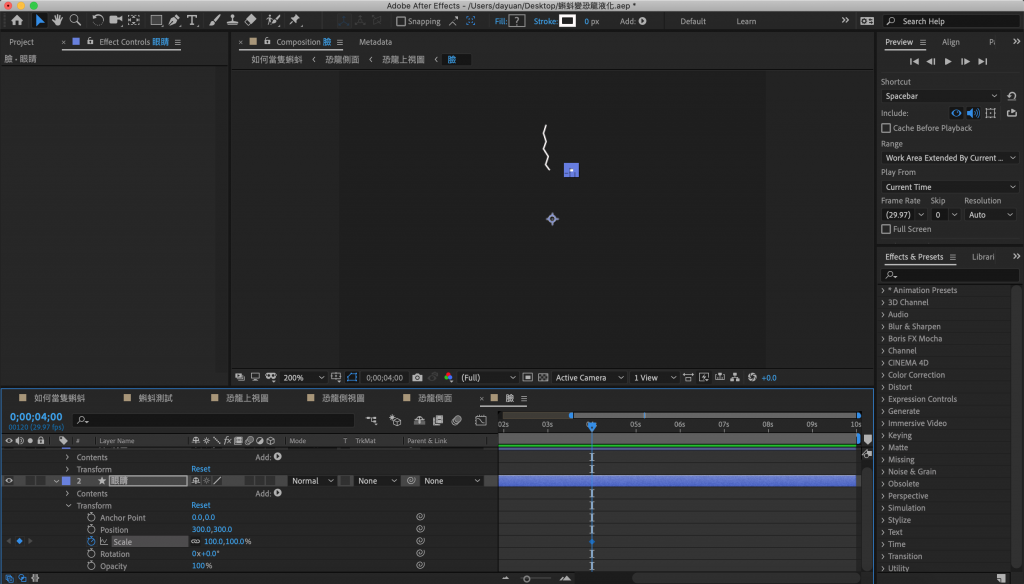Open the 200% magnification dropdown
The height and width of the screenshot is (584, 1024).
tap(304, 378)
